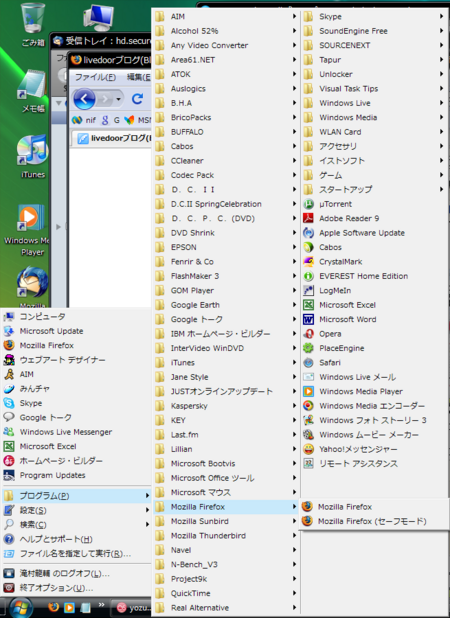Expand the SoundEngine Free folder
450x618 pixels.
click(x=374, y=31)
